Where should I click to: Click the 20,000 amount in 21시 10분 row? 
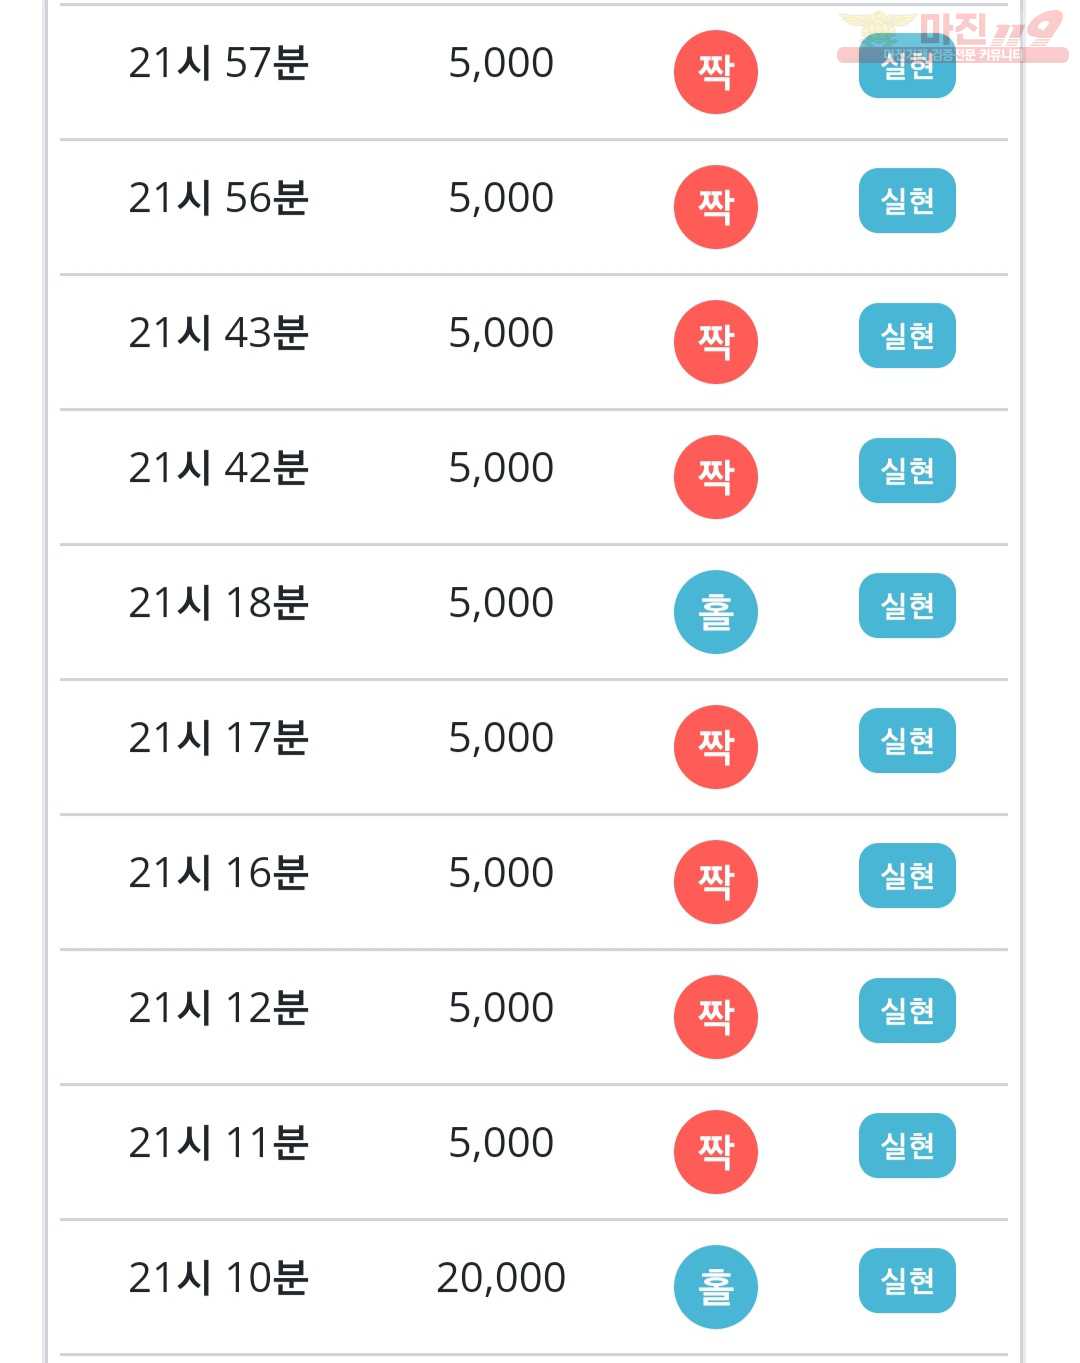[501, 1278]
